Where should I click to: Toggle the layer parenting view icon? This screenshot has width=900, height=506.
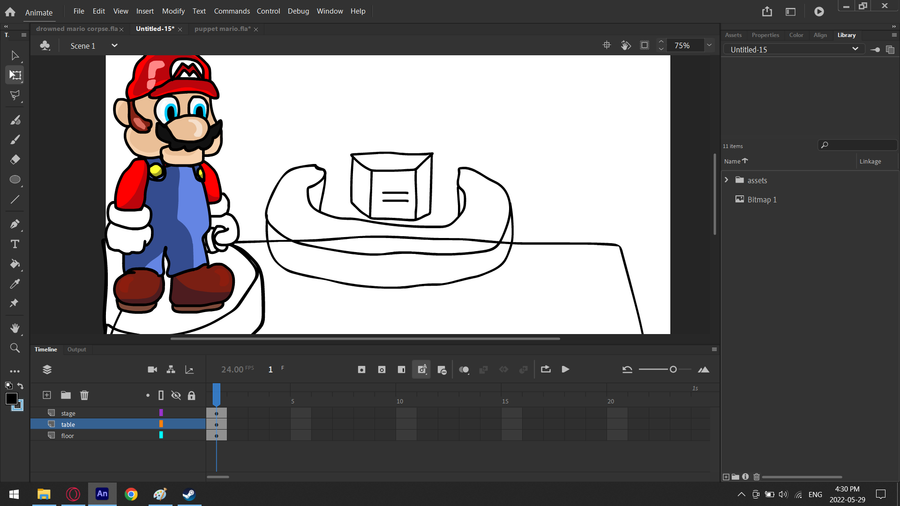point(171,369)
